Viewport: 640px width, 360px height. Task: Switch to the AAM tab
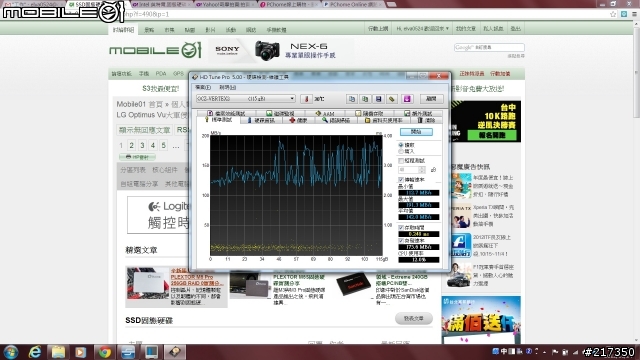click(325, 113)
